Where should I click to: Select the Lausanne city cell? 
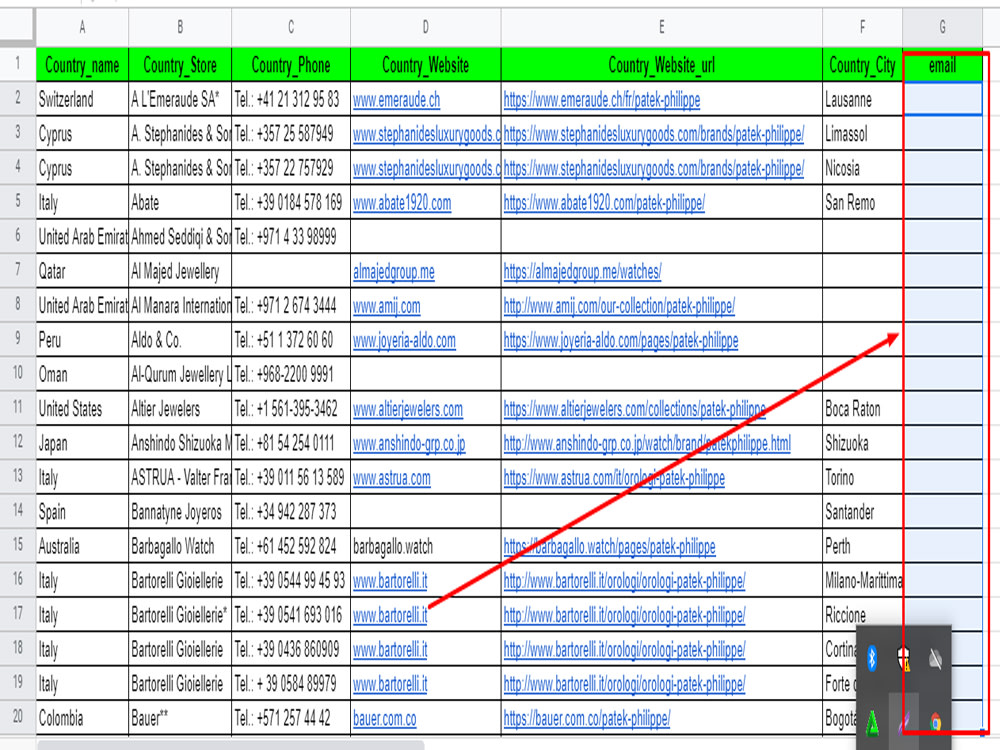click(862, 99)
